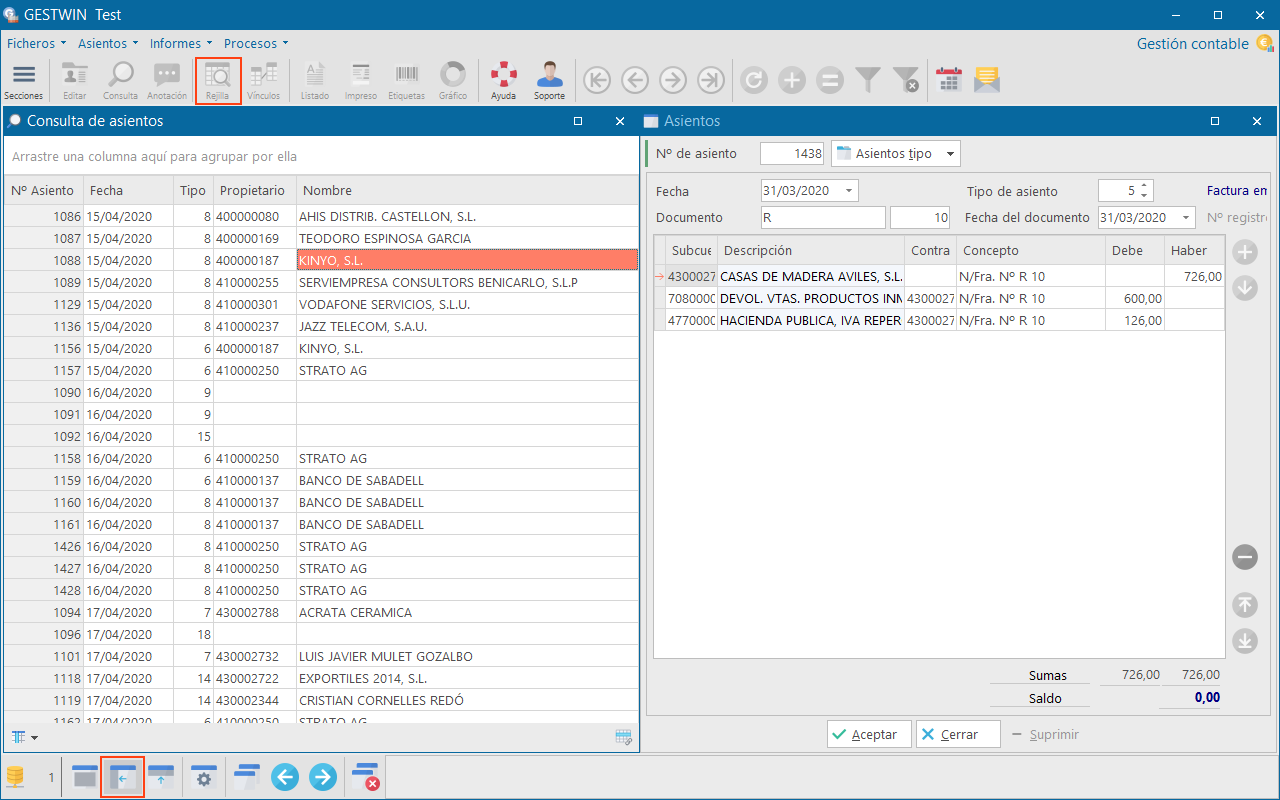Select the VODAFONE SERVICIOS, S.L.U. row
The image size is (1280, 800).
321,304
